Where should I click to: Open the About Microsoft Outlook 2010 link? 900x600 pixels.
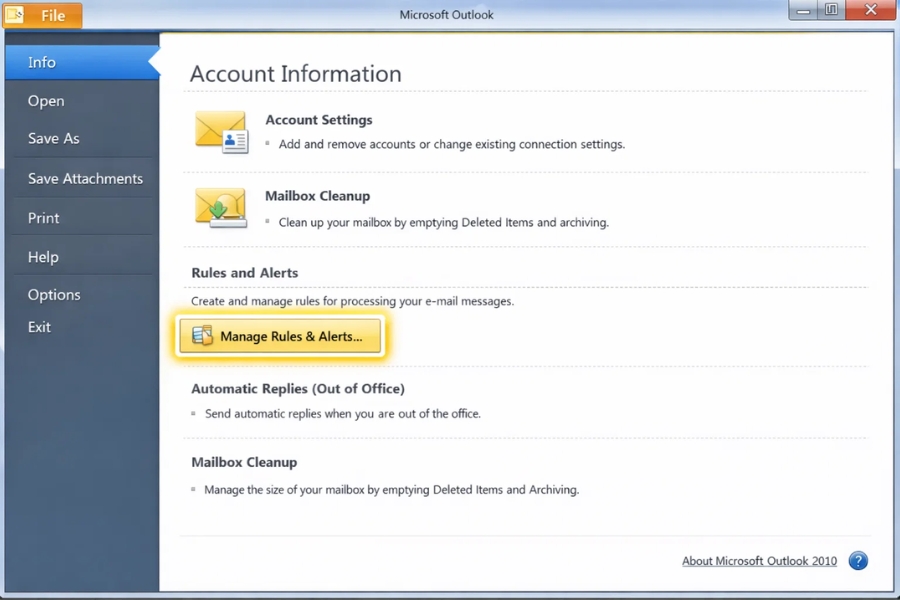[758, 561]
